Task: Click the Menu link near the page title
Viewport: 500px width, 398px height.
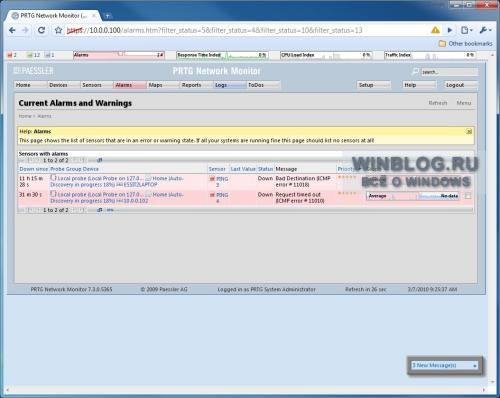Action: 464,103
